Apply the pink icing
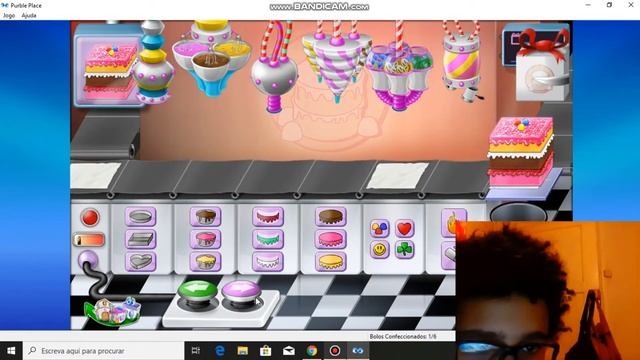Screen dimensions: 640x360 [x=331, y=239]
